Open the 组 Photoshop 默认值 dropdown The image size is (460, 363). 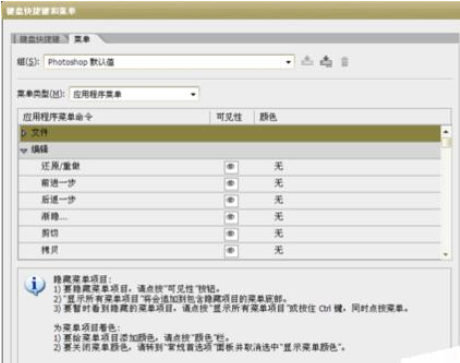pos(169,62)
